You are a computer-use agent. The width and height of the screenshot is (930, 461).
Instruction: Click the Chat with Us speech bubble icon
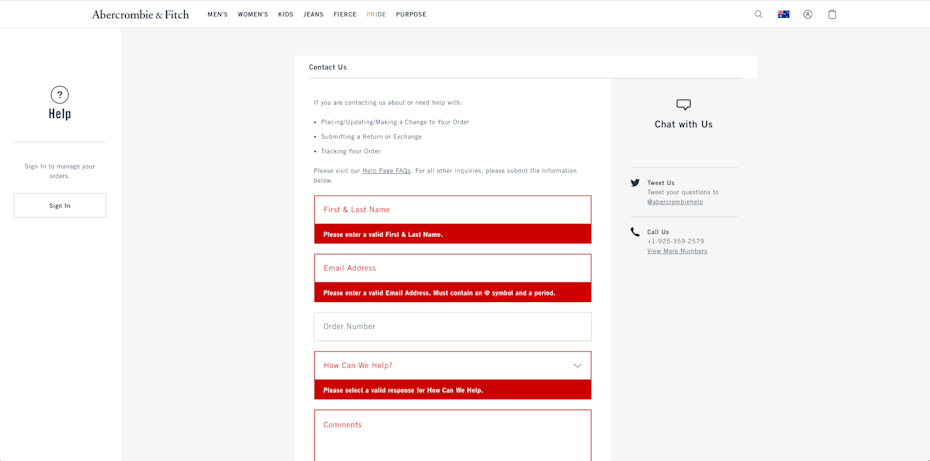click(683, 105)
